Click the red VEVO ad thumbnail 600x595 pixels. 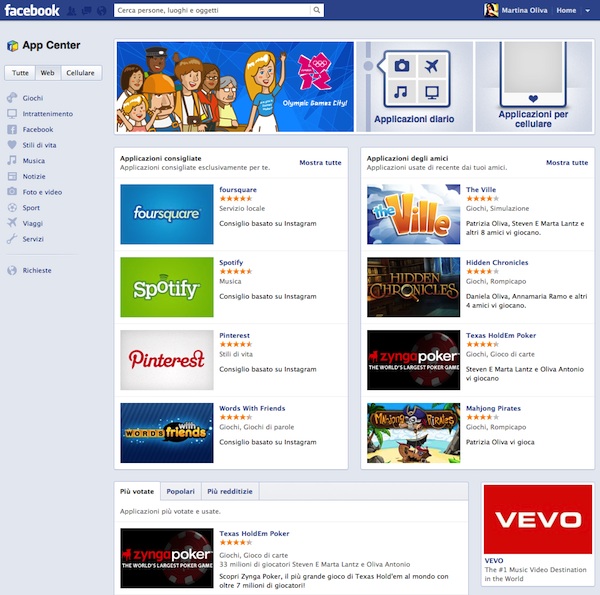point(538,519)
